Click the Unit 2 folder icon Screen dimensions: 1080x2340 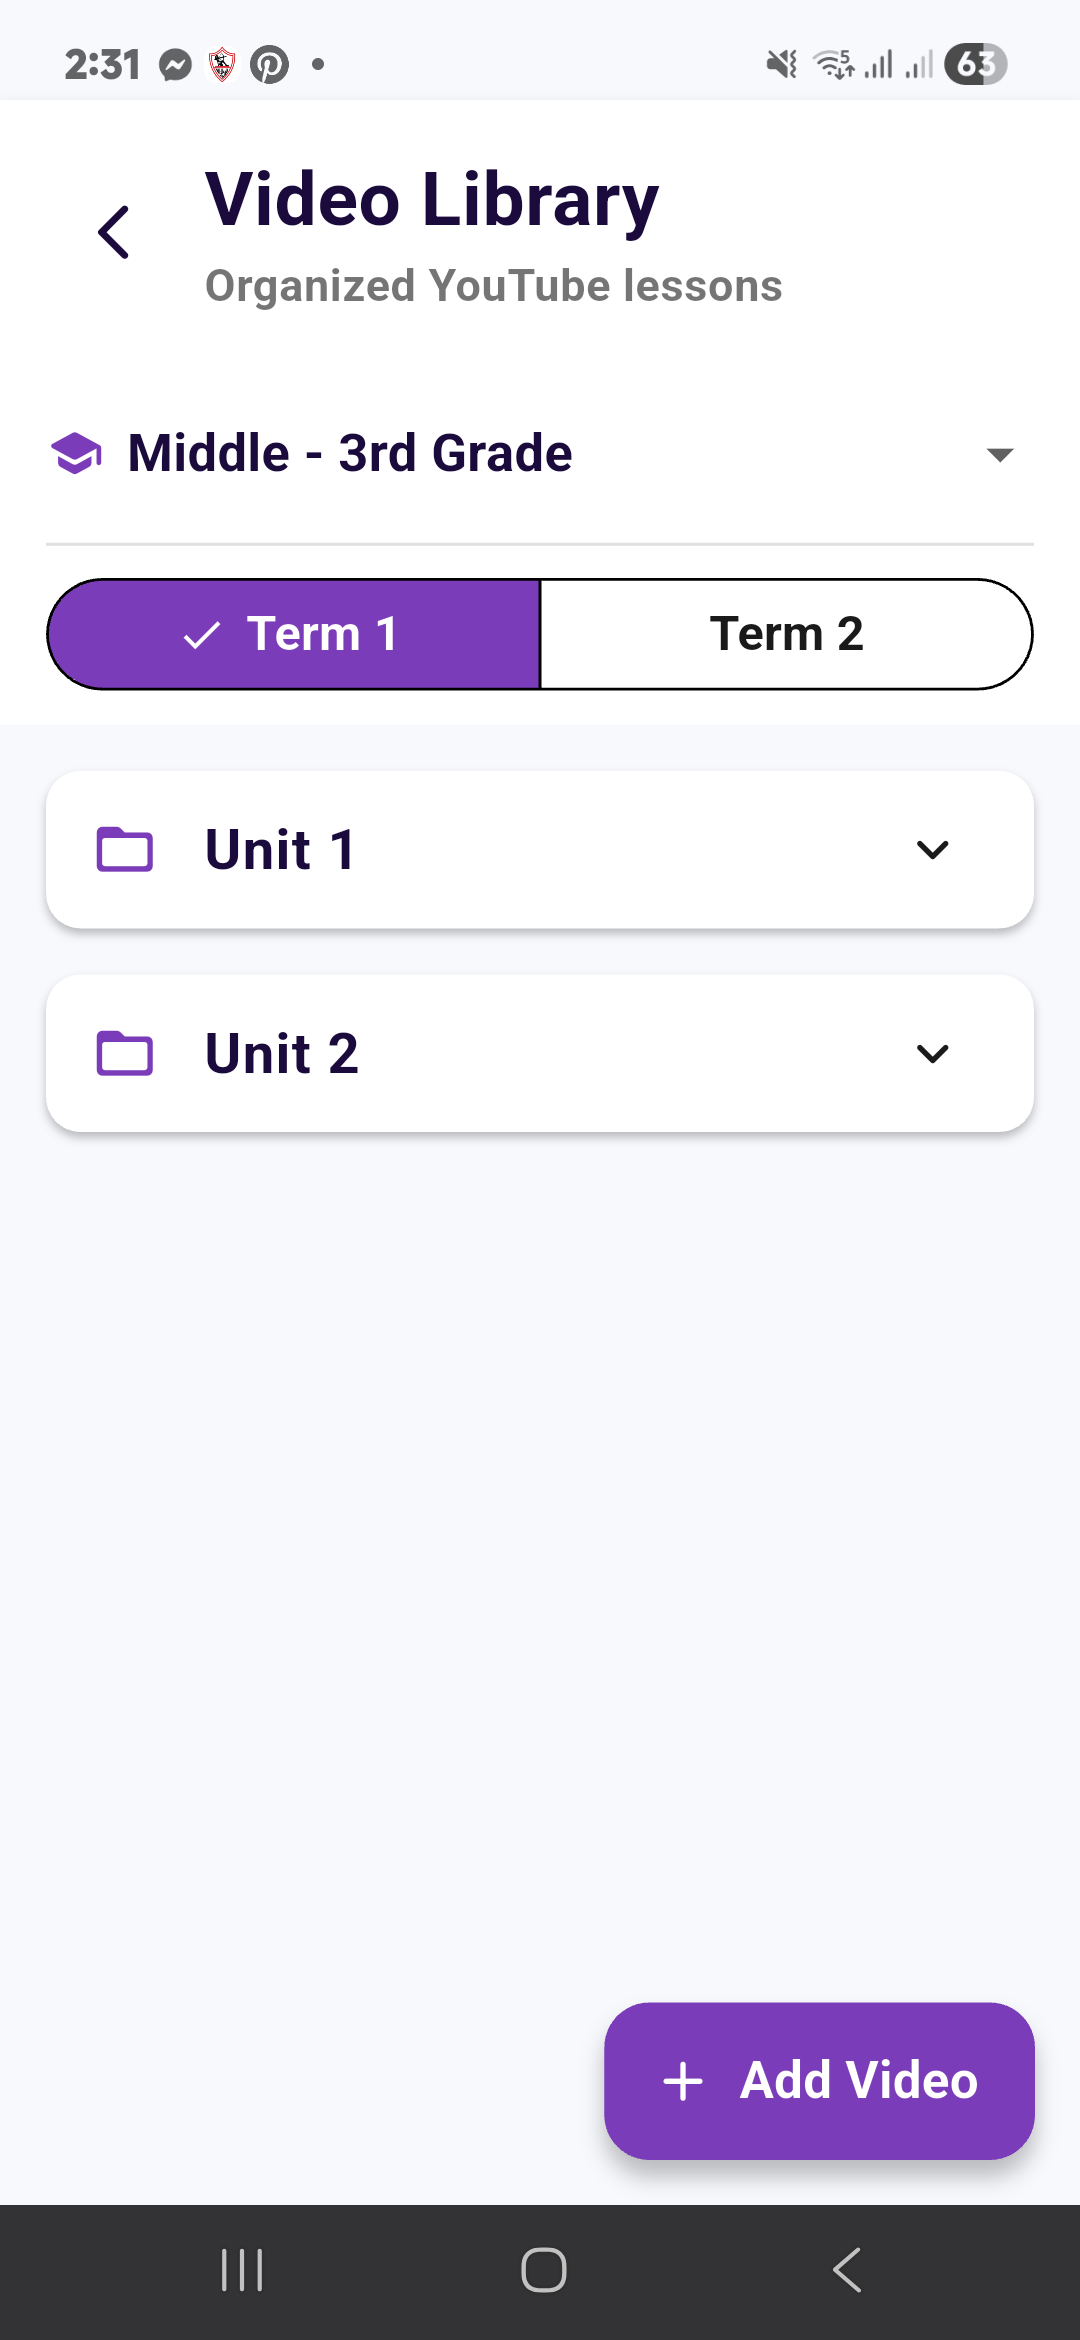click(x=125, y=1053)
